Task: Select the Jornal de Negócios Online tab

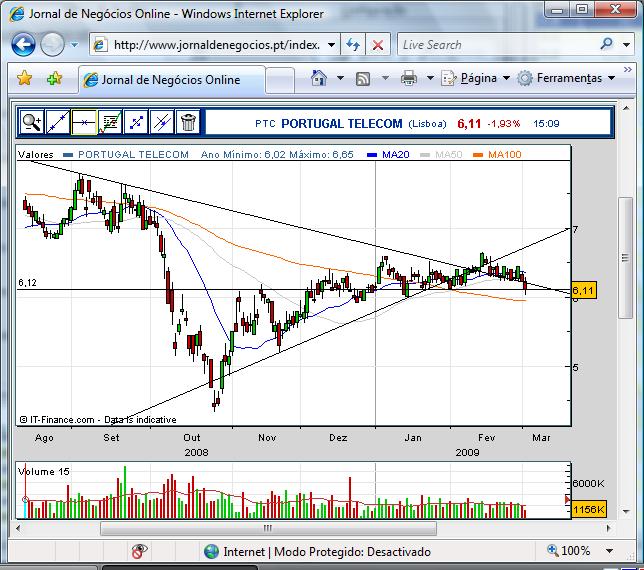Action: [171, 80]
